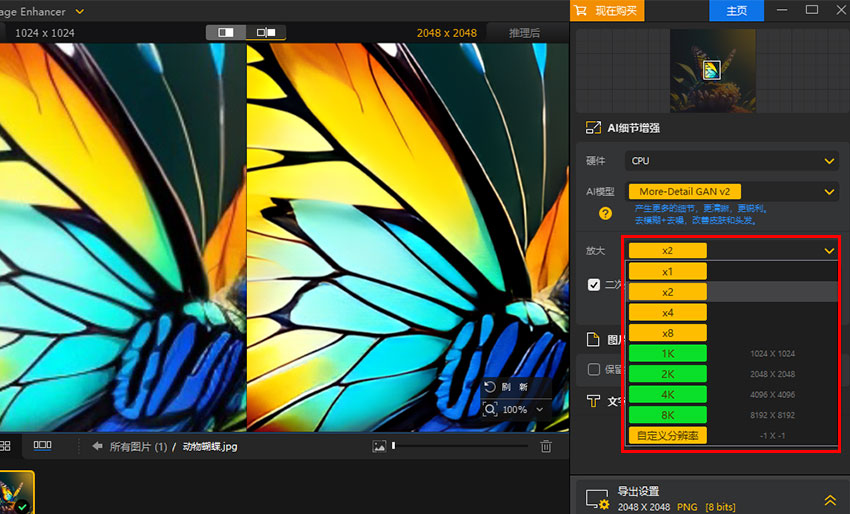Select 自定义分辨率 custom resolution option
850x514 pixels.
click(668, 435)
